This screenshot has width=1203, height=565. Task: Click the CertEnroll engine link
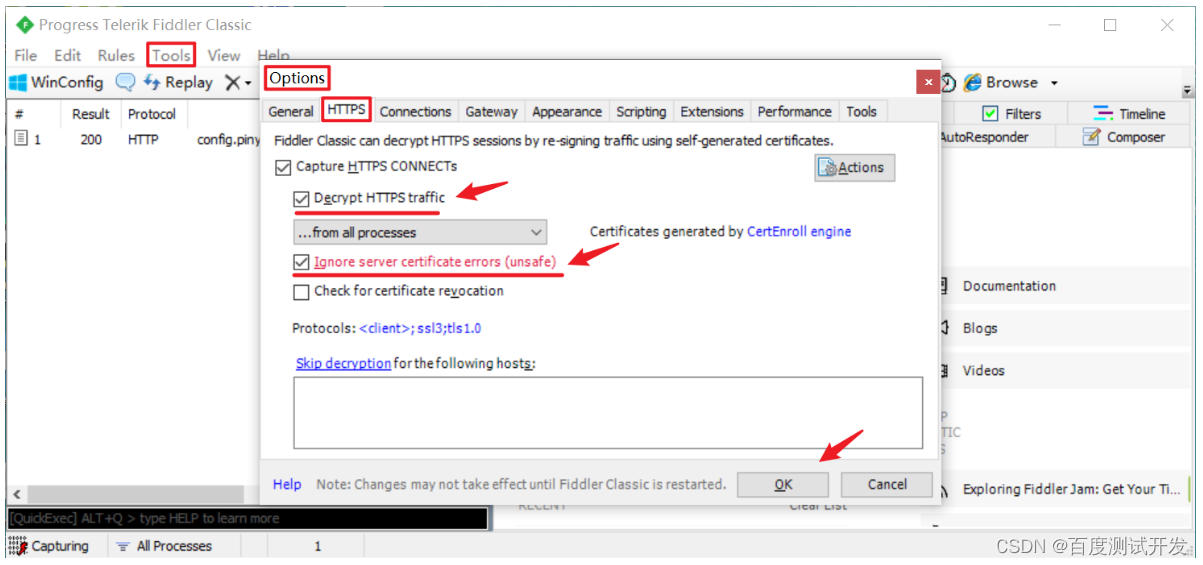coord(799,231)
